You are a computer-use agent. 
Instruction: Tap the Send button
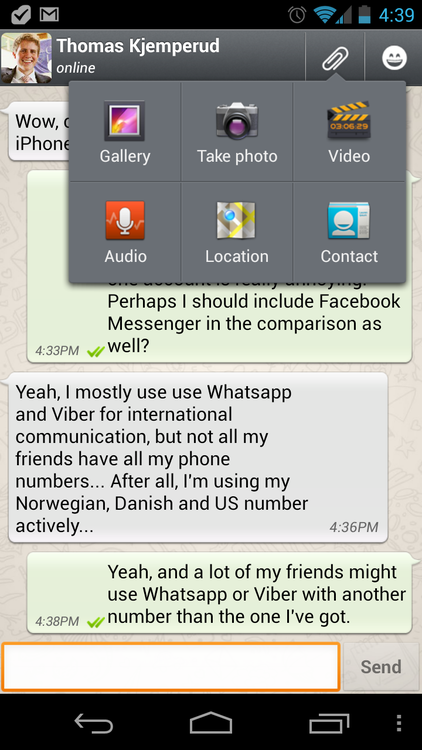click(381, 667)
